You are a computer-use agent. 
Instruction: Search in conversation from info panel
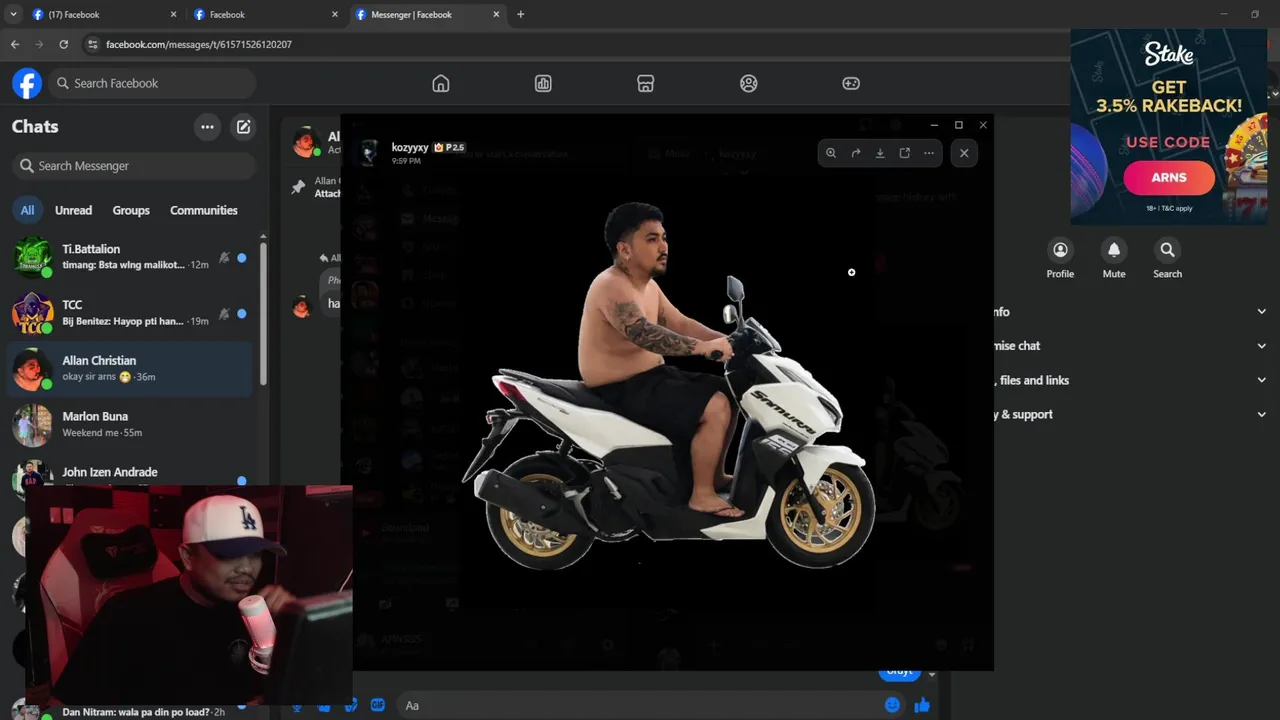coord(1167,258)
